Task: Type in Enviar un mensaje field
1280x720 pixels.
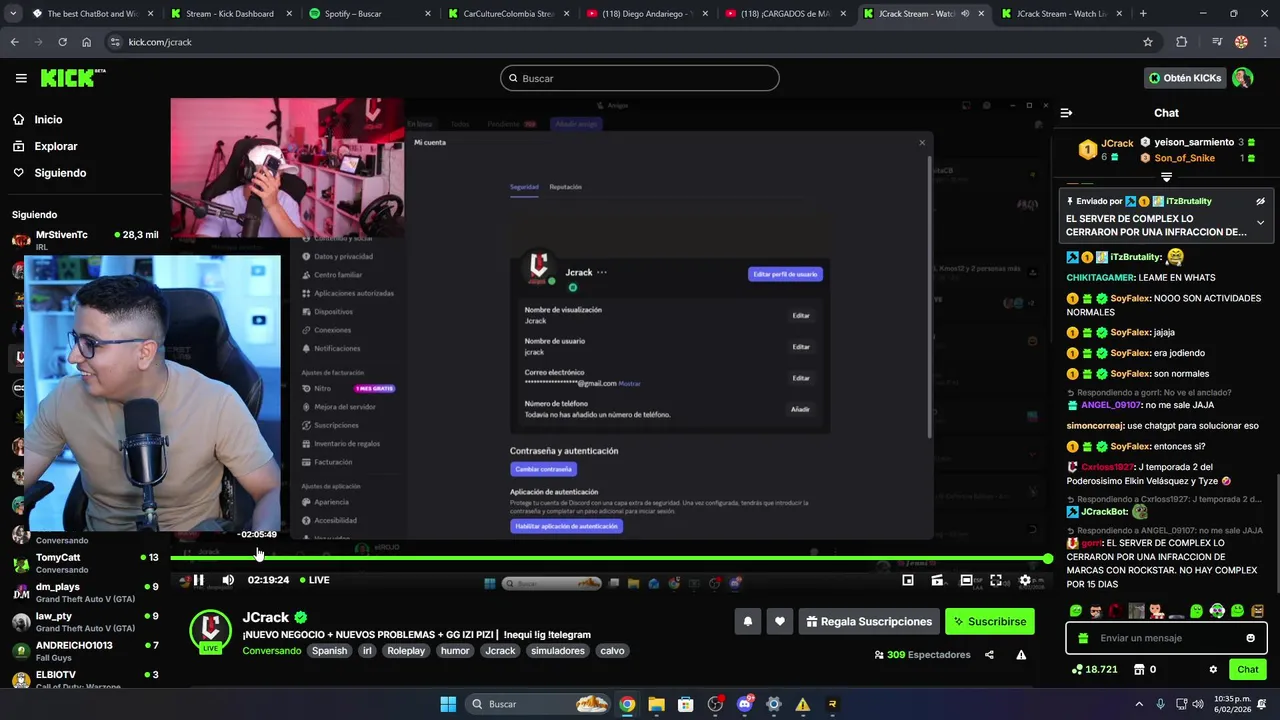Action: 1166,638
